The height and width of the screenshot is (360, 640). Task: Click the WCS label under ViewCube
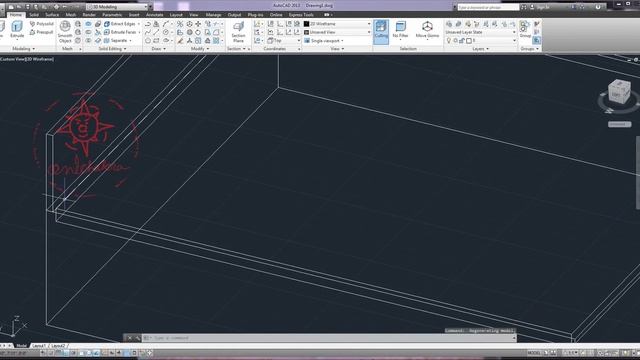pyautogui.click(x=619, y=124)
